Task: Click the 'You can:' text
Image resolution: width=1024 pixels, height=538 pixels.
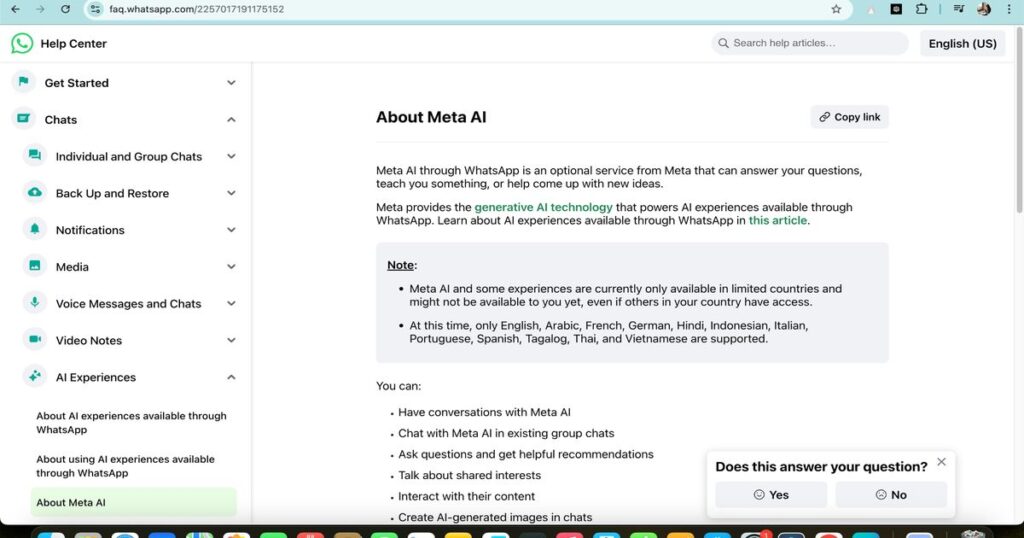Action: pos(398,386)
